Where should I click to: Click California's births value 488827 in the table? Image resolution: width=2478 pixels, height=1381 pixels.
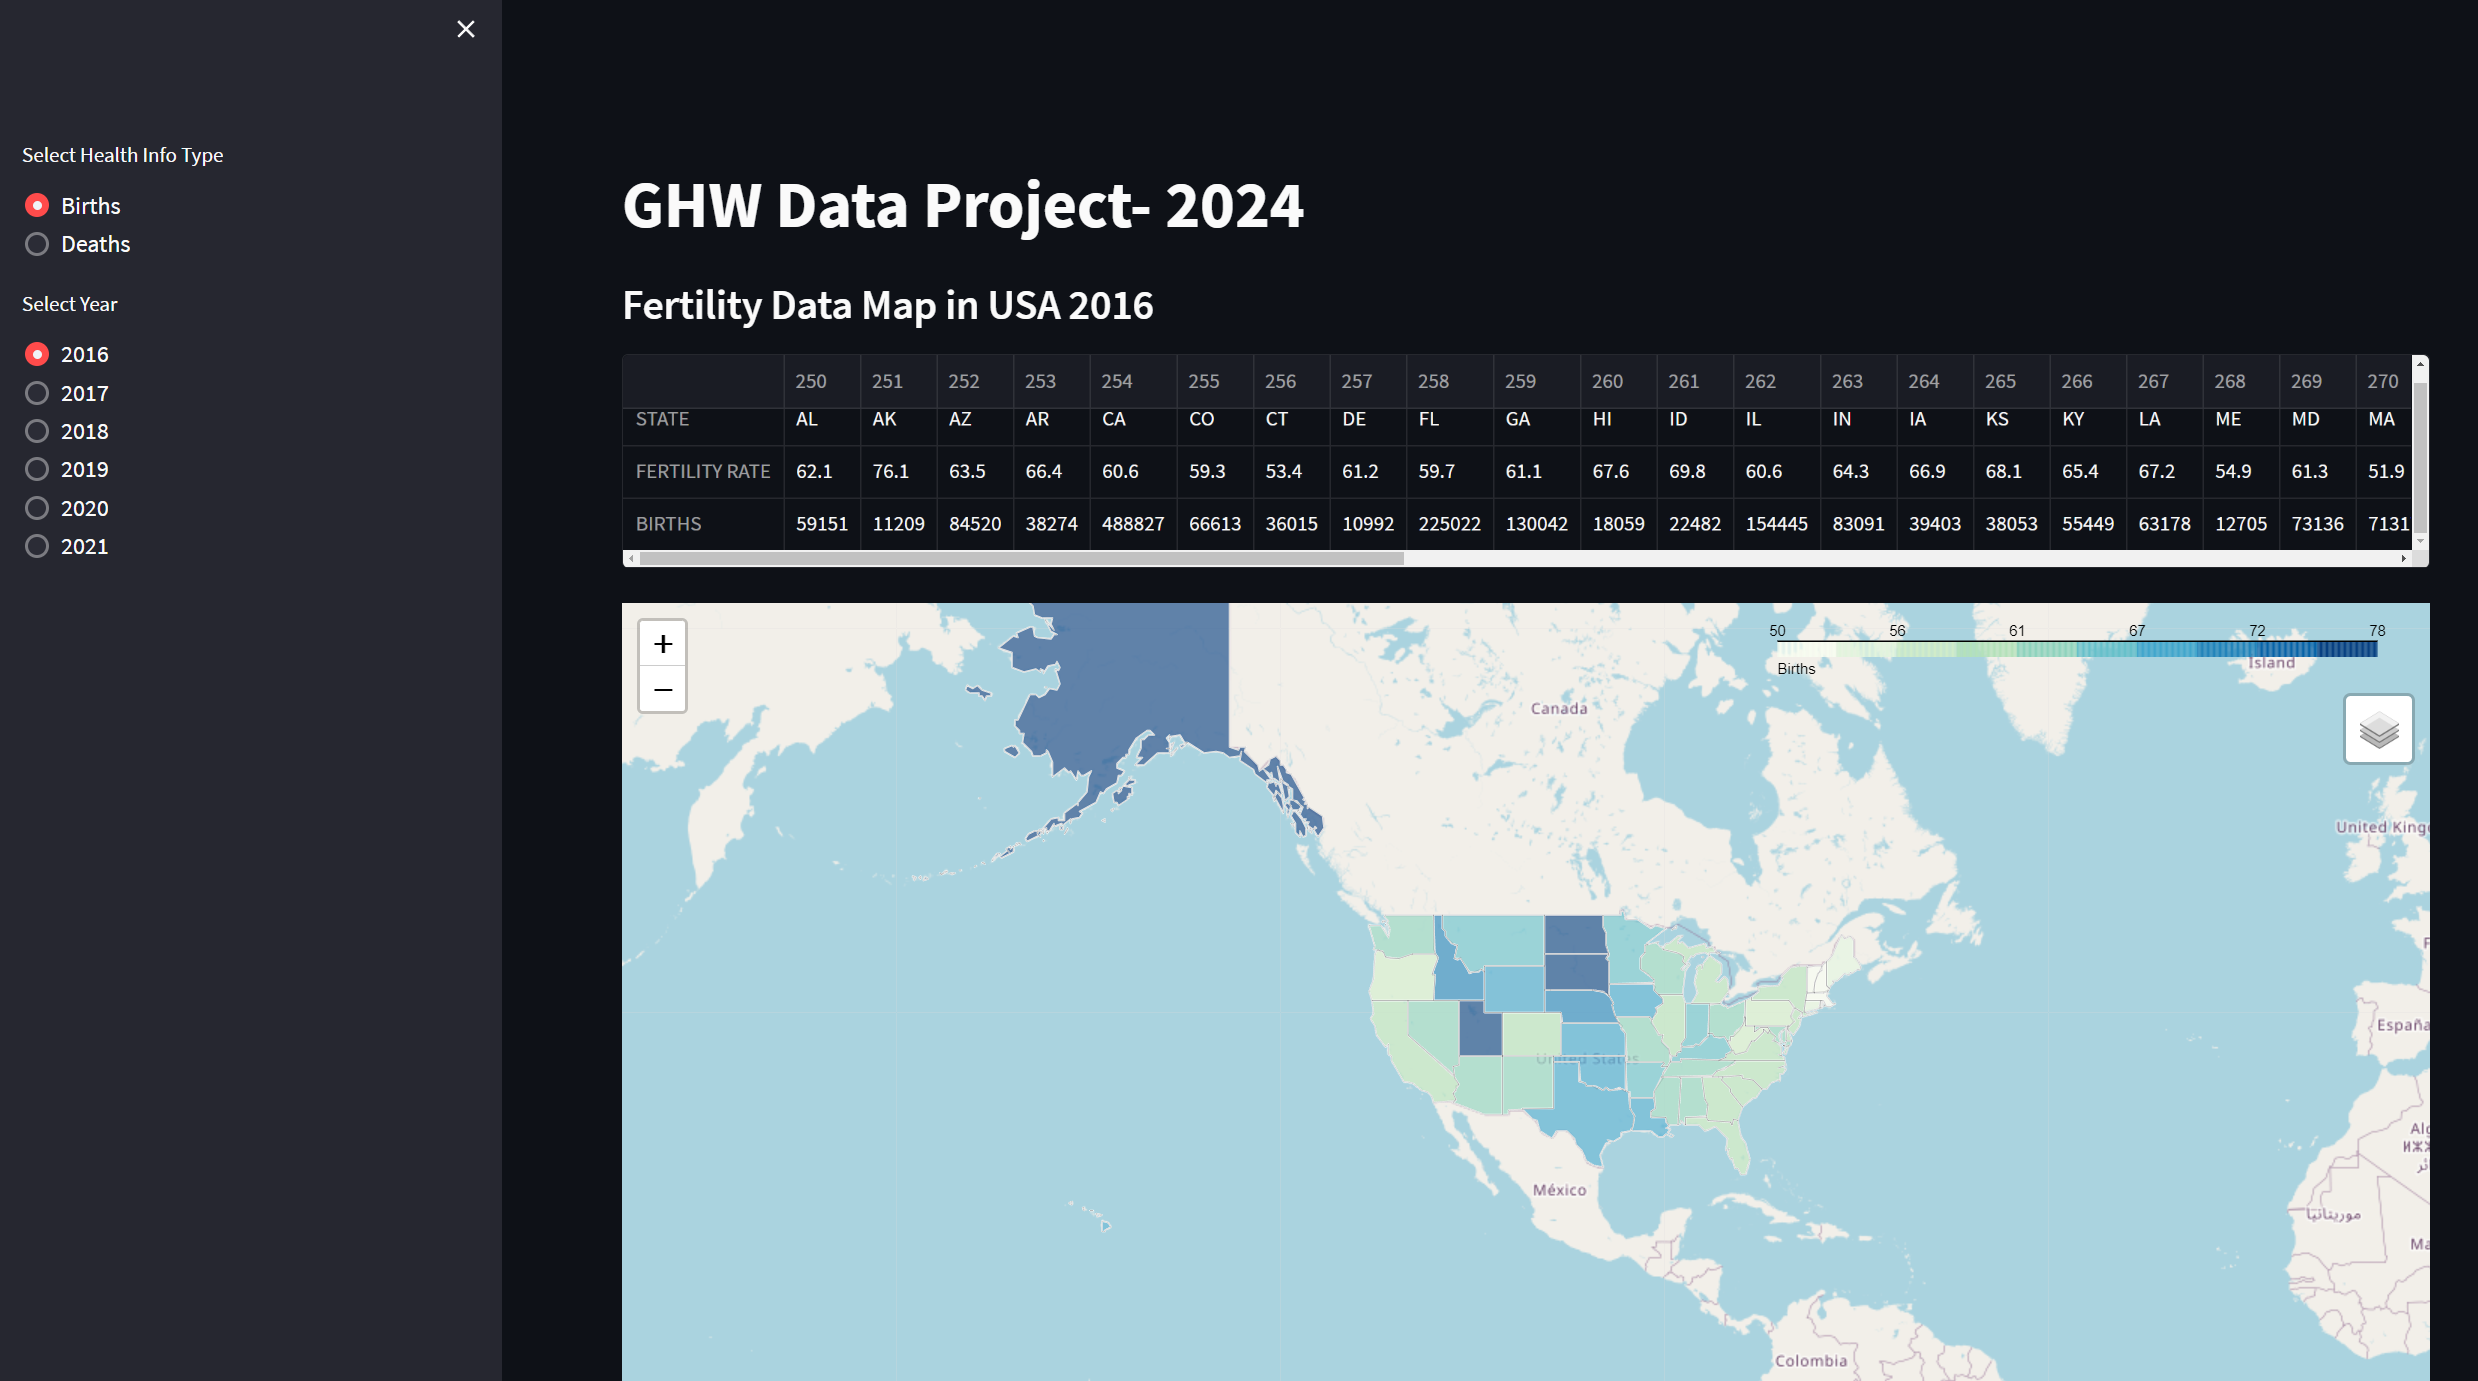pos(1133,523)
